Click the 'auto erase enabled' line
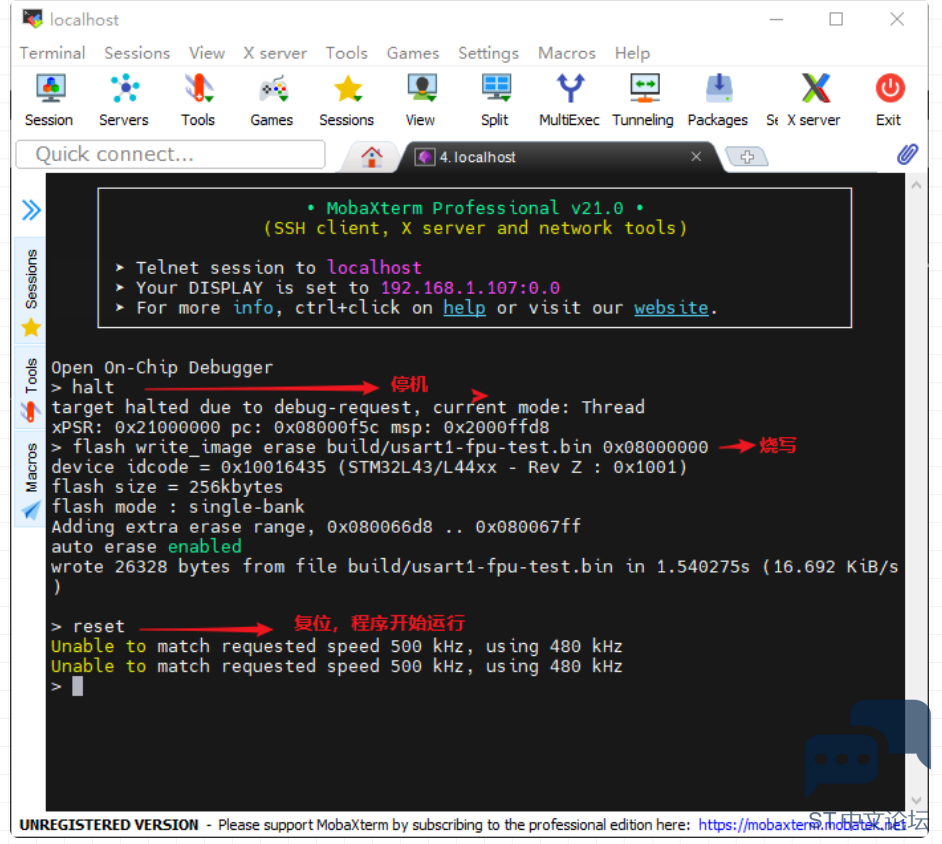This screenshot has width=942, height=844. coord(147,546)
